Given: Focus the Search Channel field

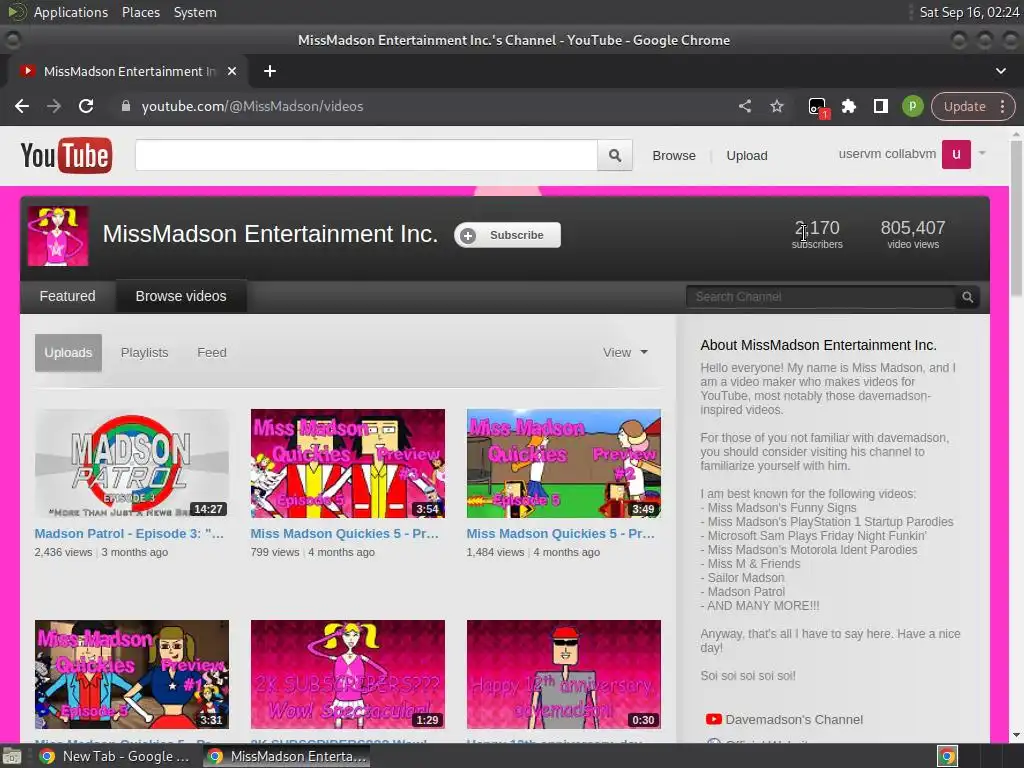Looking at the screenshot, I should click(x=821, y=297).
